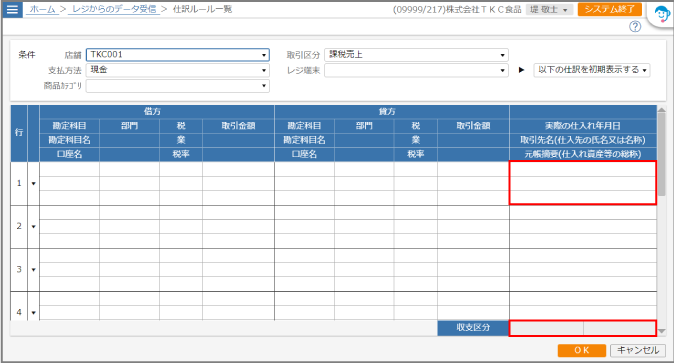Click the 取引先名(仕入先の氏名又は名称) header
Screen dimensions: 674x363
(583, 140)
